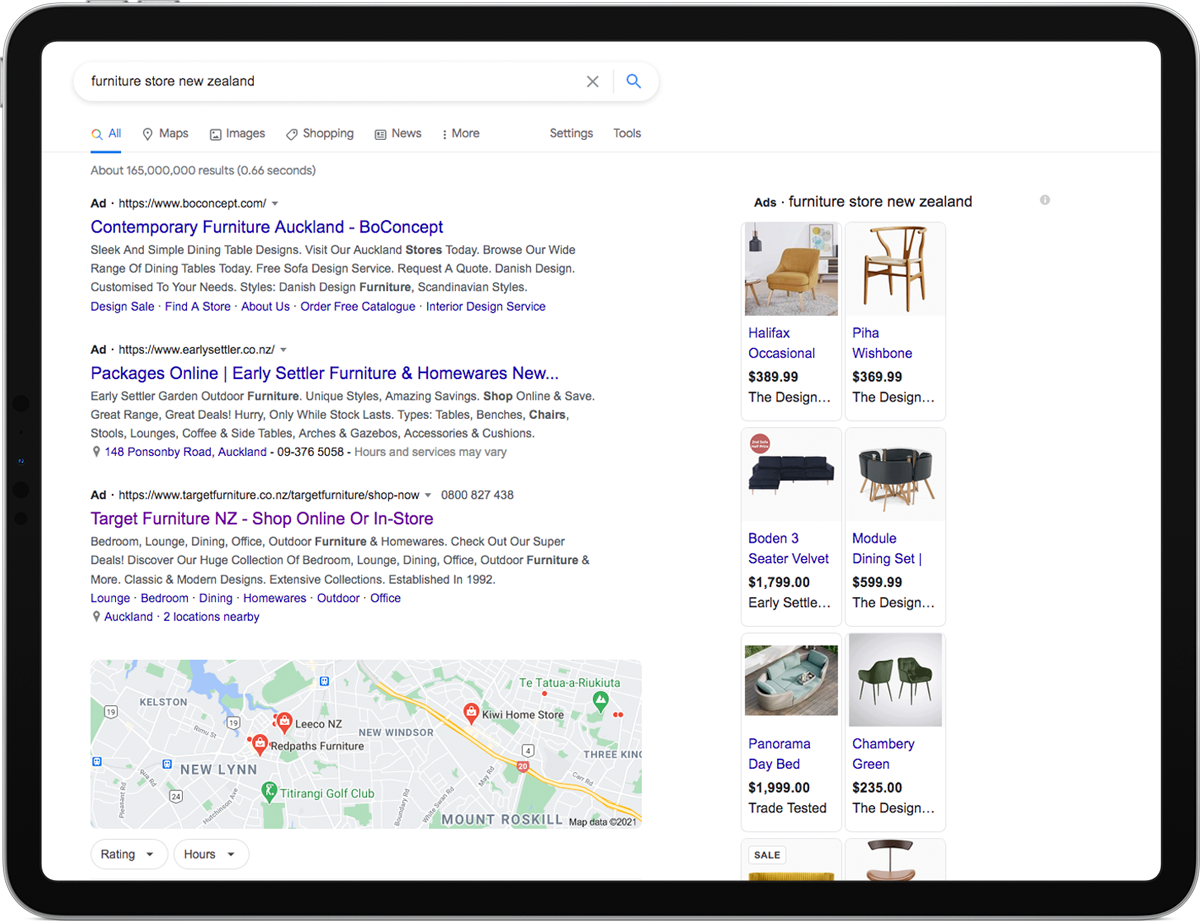Click the blue magnifier search icon

[x=633, y=82]
